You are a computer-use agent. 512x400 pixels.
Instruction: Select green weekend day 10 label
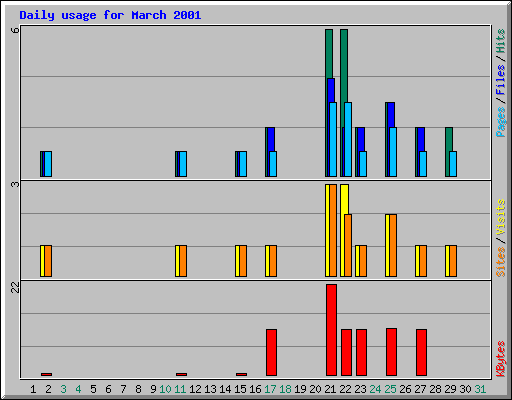click(165, 389)
